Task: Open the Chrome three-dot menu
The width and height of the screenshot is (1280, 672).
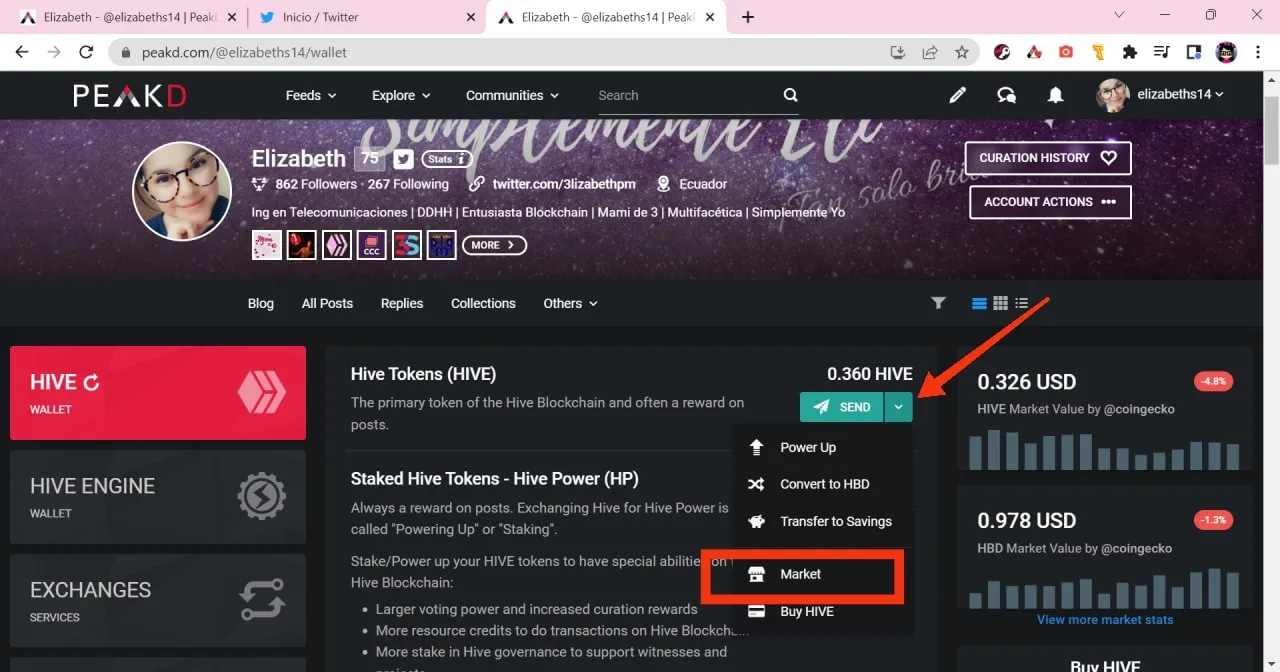Action: pos(1258,52)
